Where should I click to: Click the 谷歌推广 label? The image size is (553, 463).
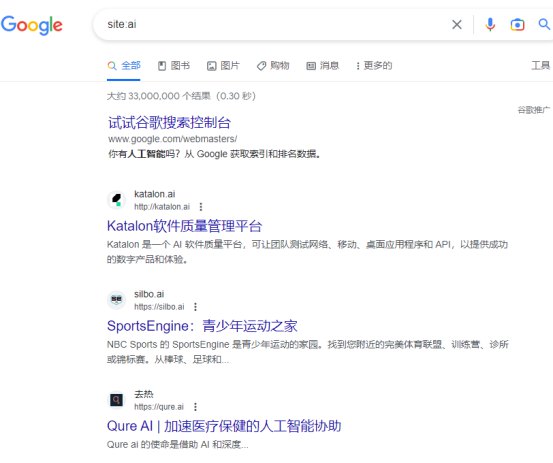tap(534, 110)
